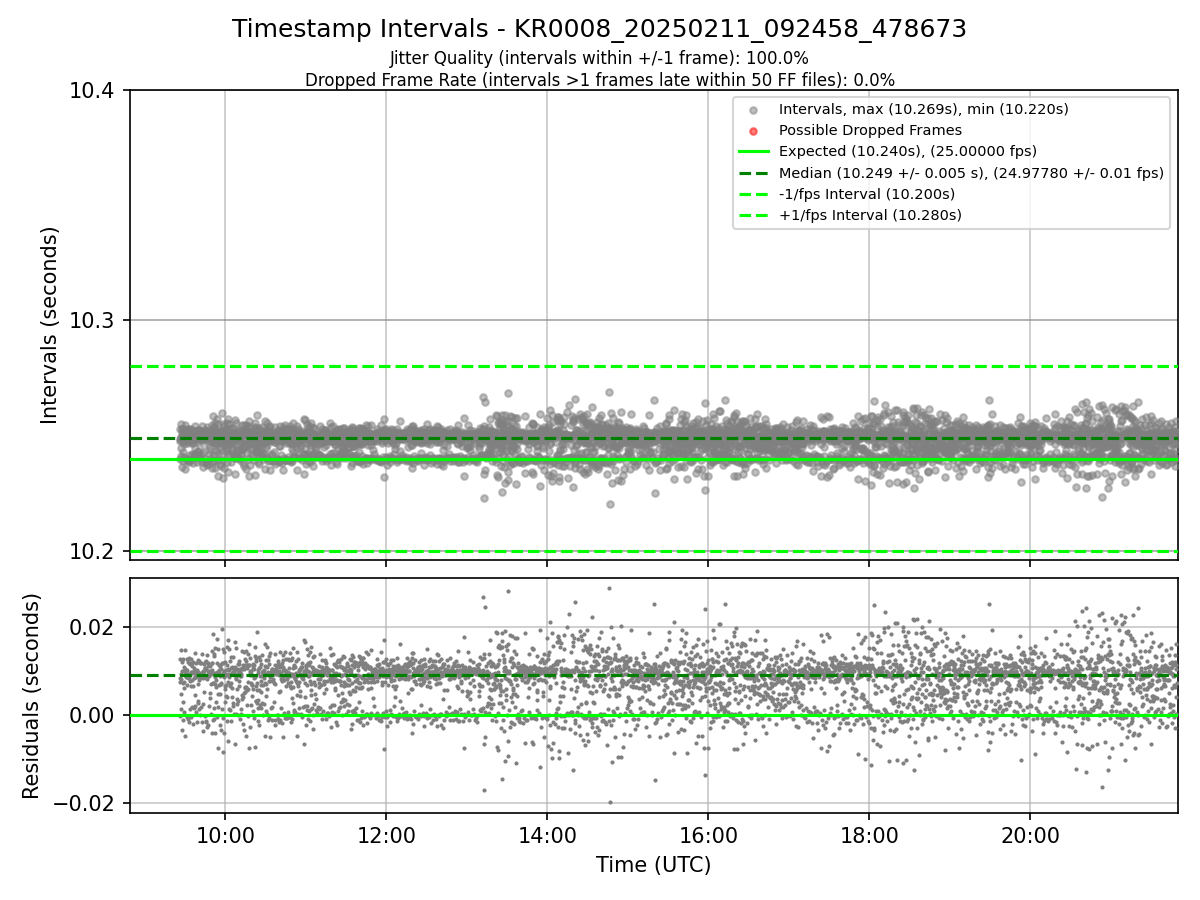Select the 'Dropped Frame Rate' subtitle line
1200x900 pixels.
[x=599, y=80]
